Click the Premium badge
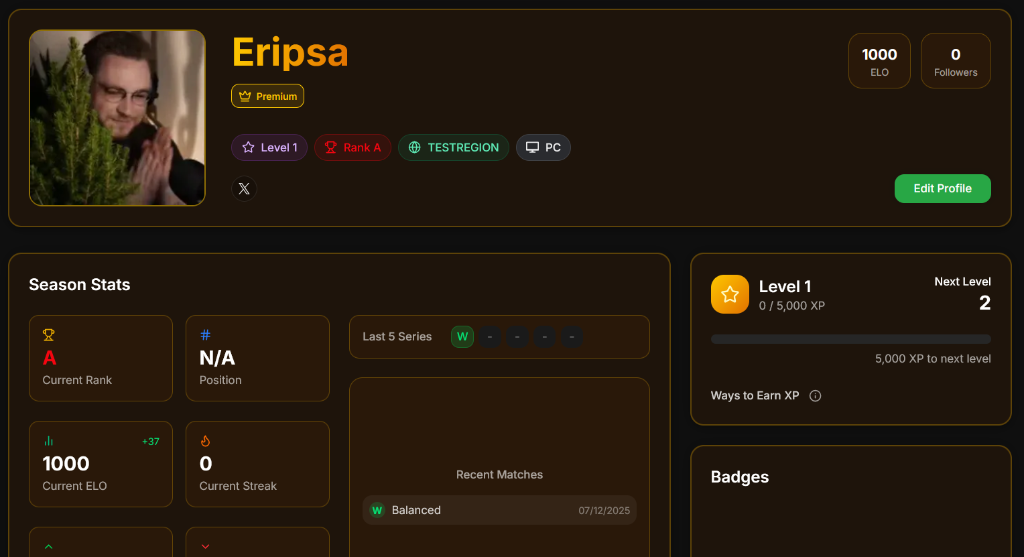 [x=267, y=96]
